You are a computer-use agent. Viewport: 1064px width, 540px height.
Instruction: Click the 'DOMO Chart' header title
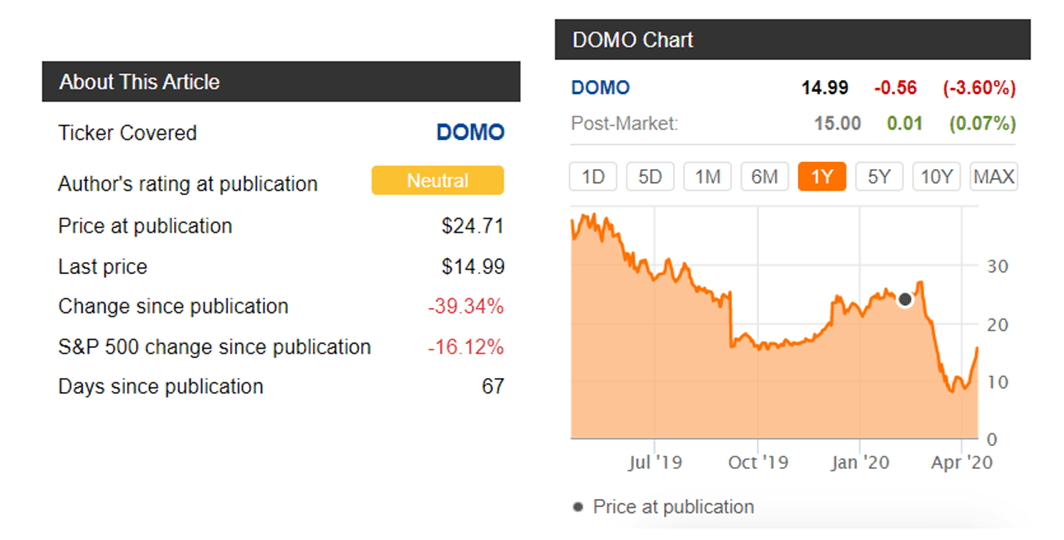tap(632, 40)
